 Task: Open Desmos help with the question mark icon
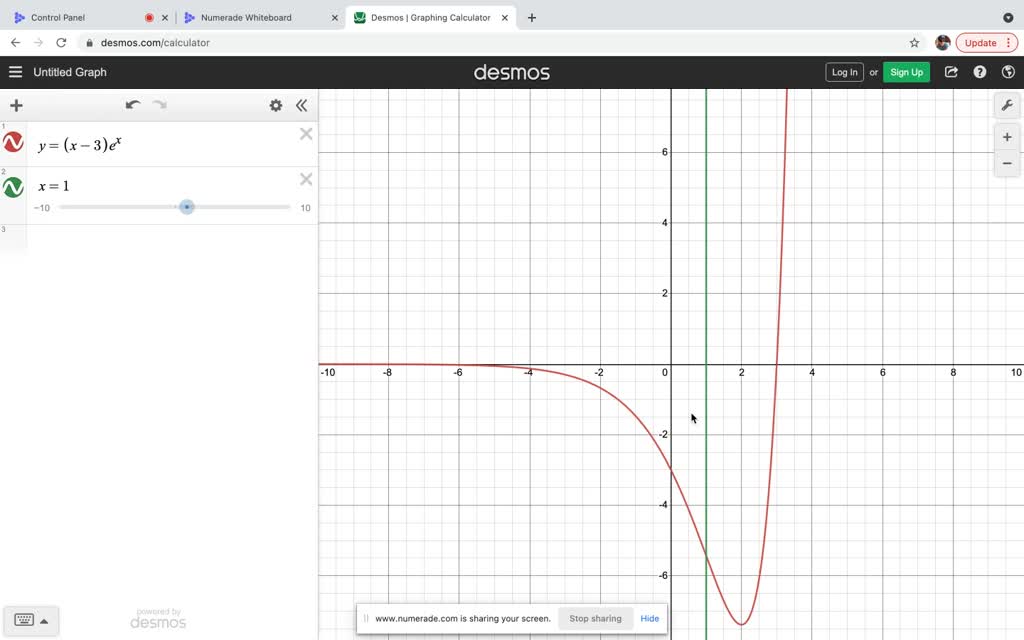click(x=980, y=72)
